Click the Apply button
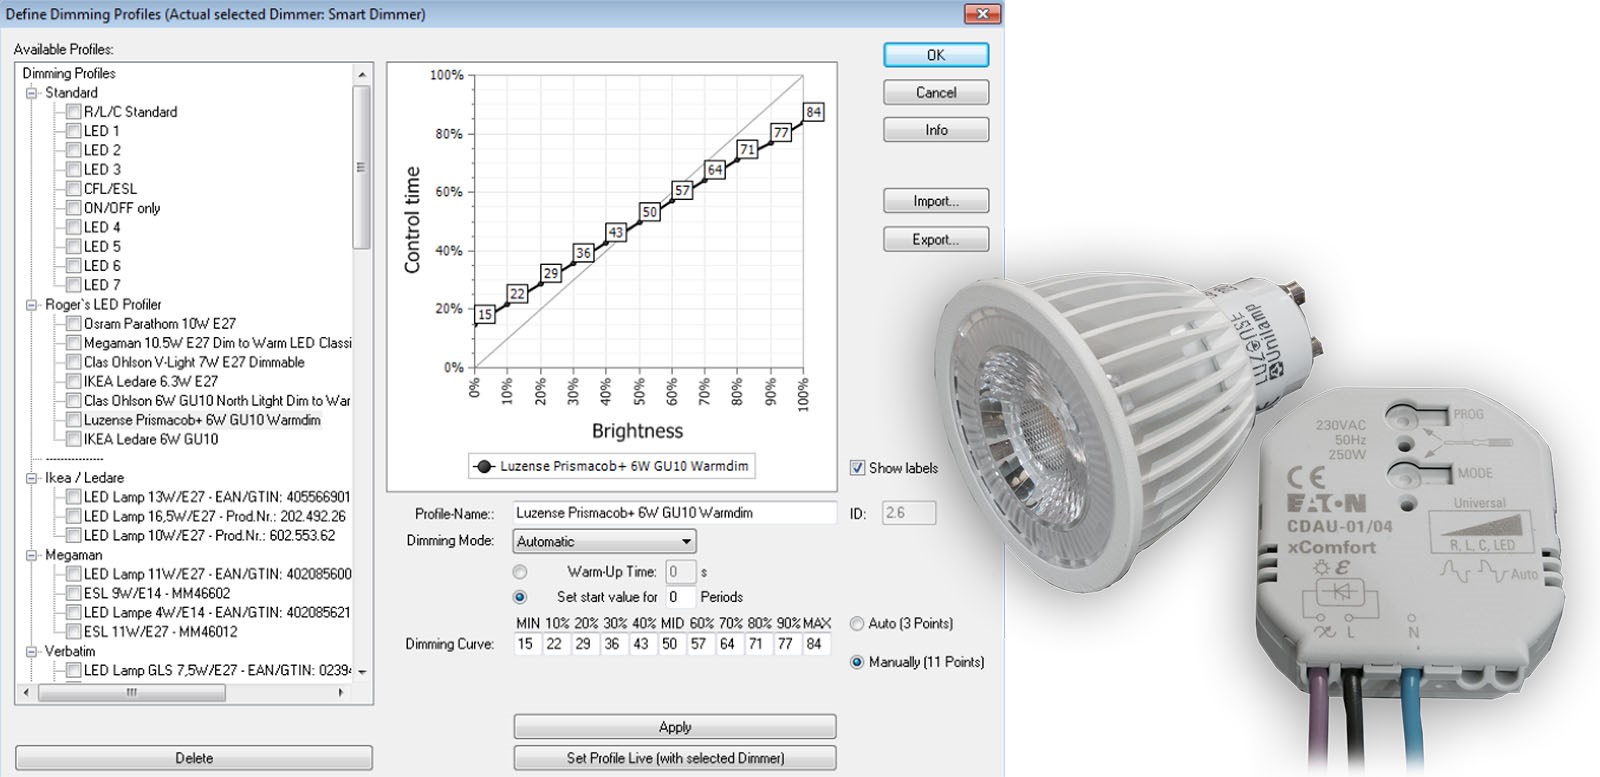The width and height of the screenshot is (1600, 777). tap(675, 727)
